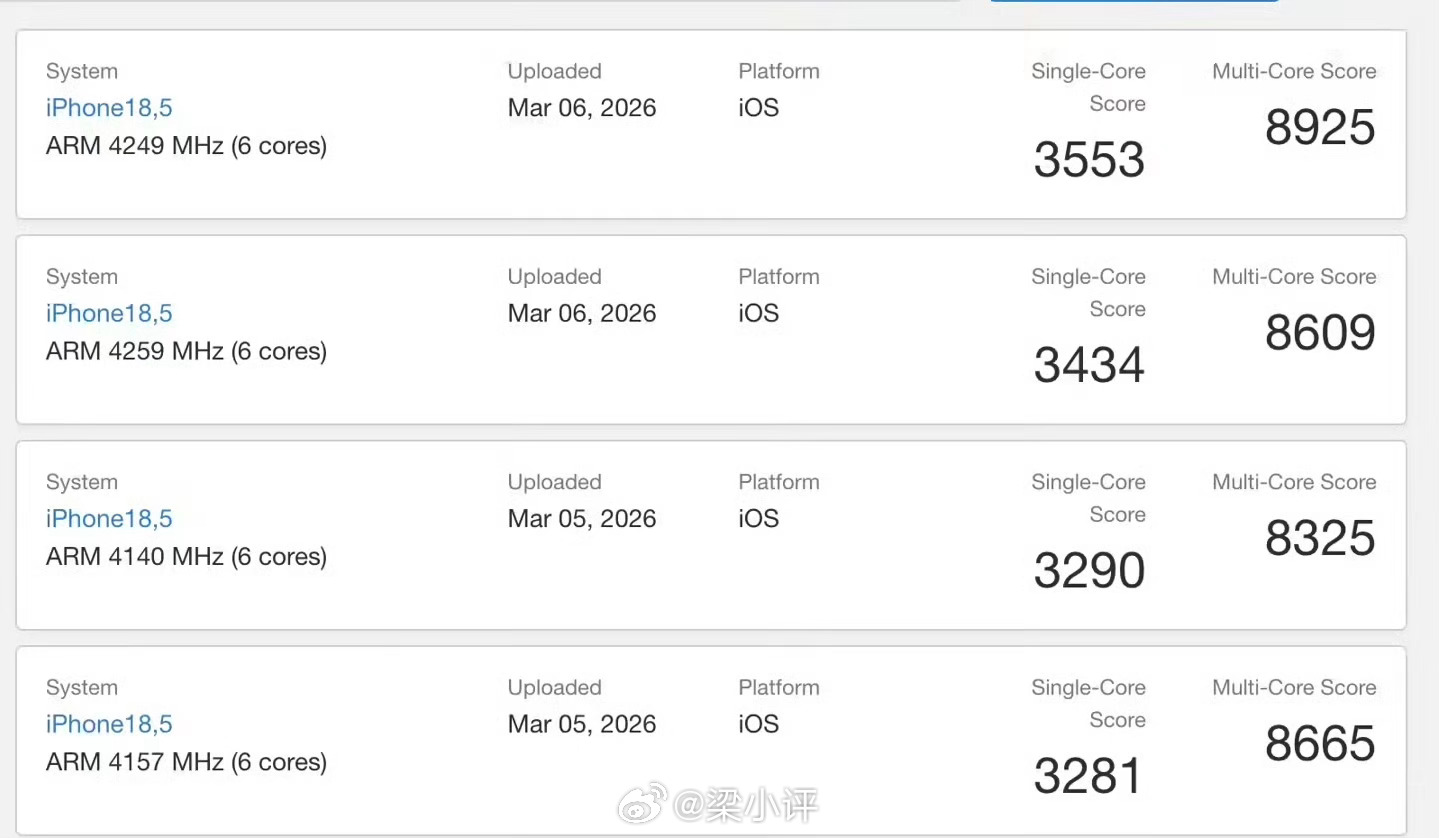Select the single-core score 3434
The image size is (1439, 838).
[1089, 365]
